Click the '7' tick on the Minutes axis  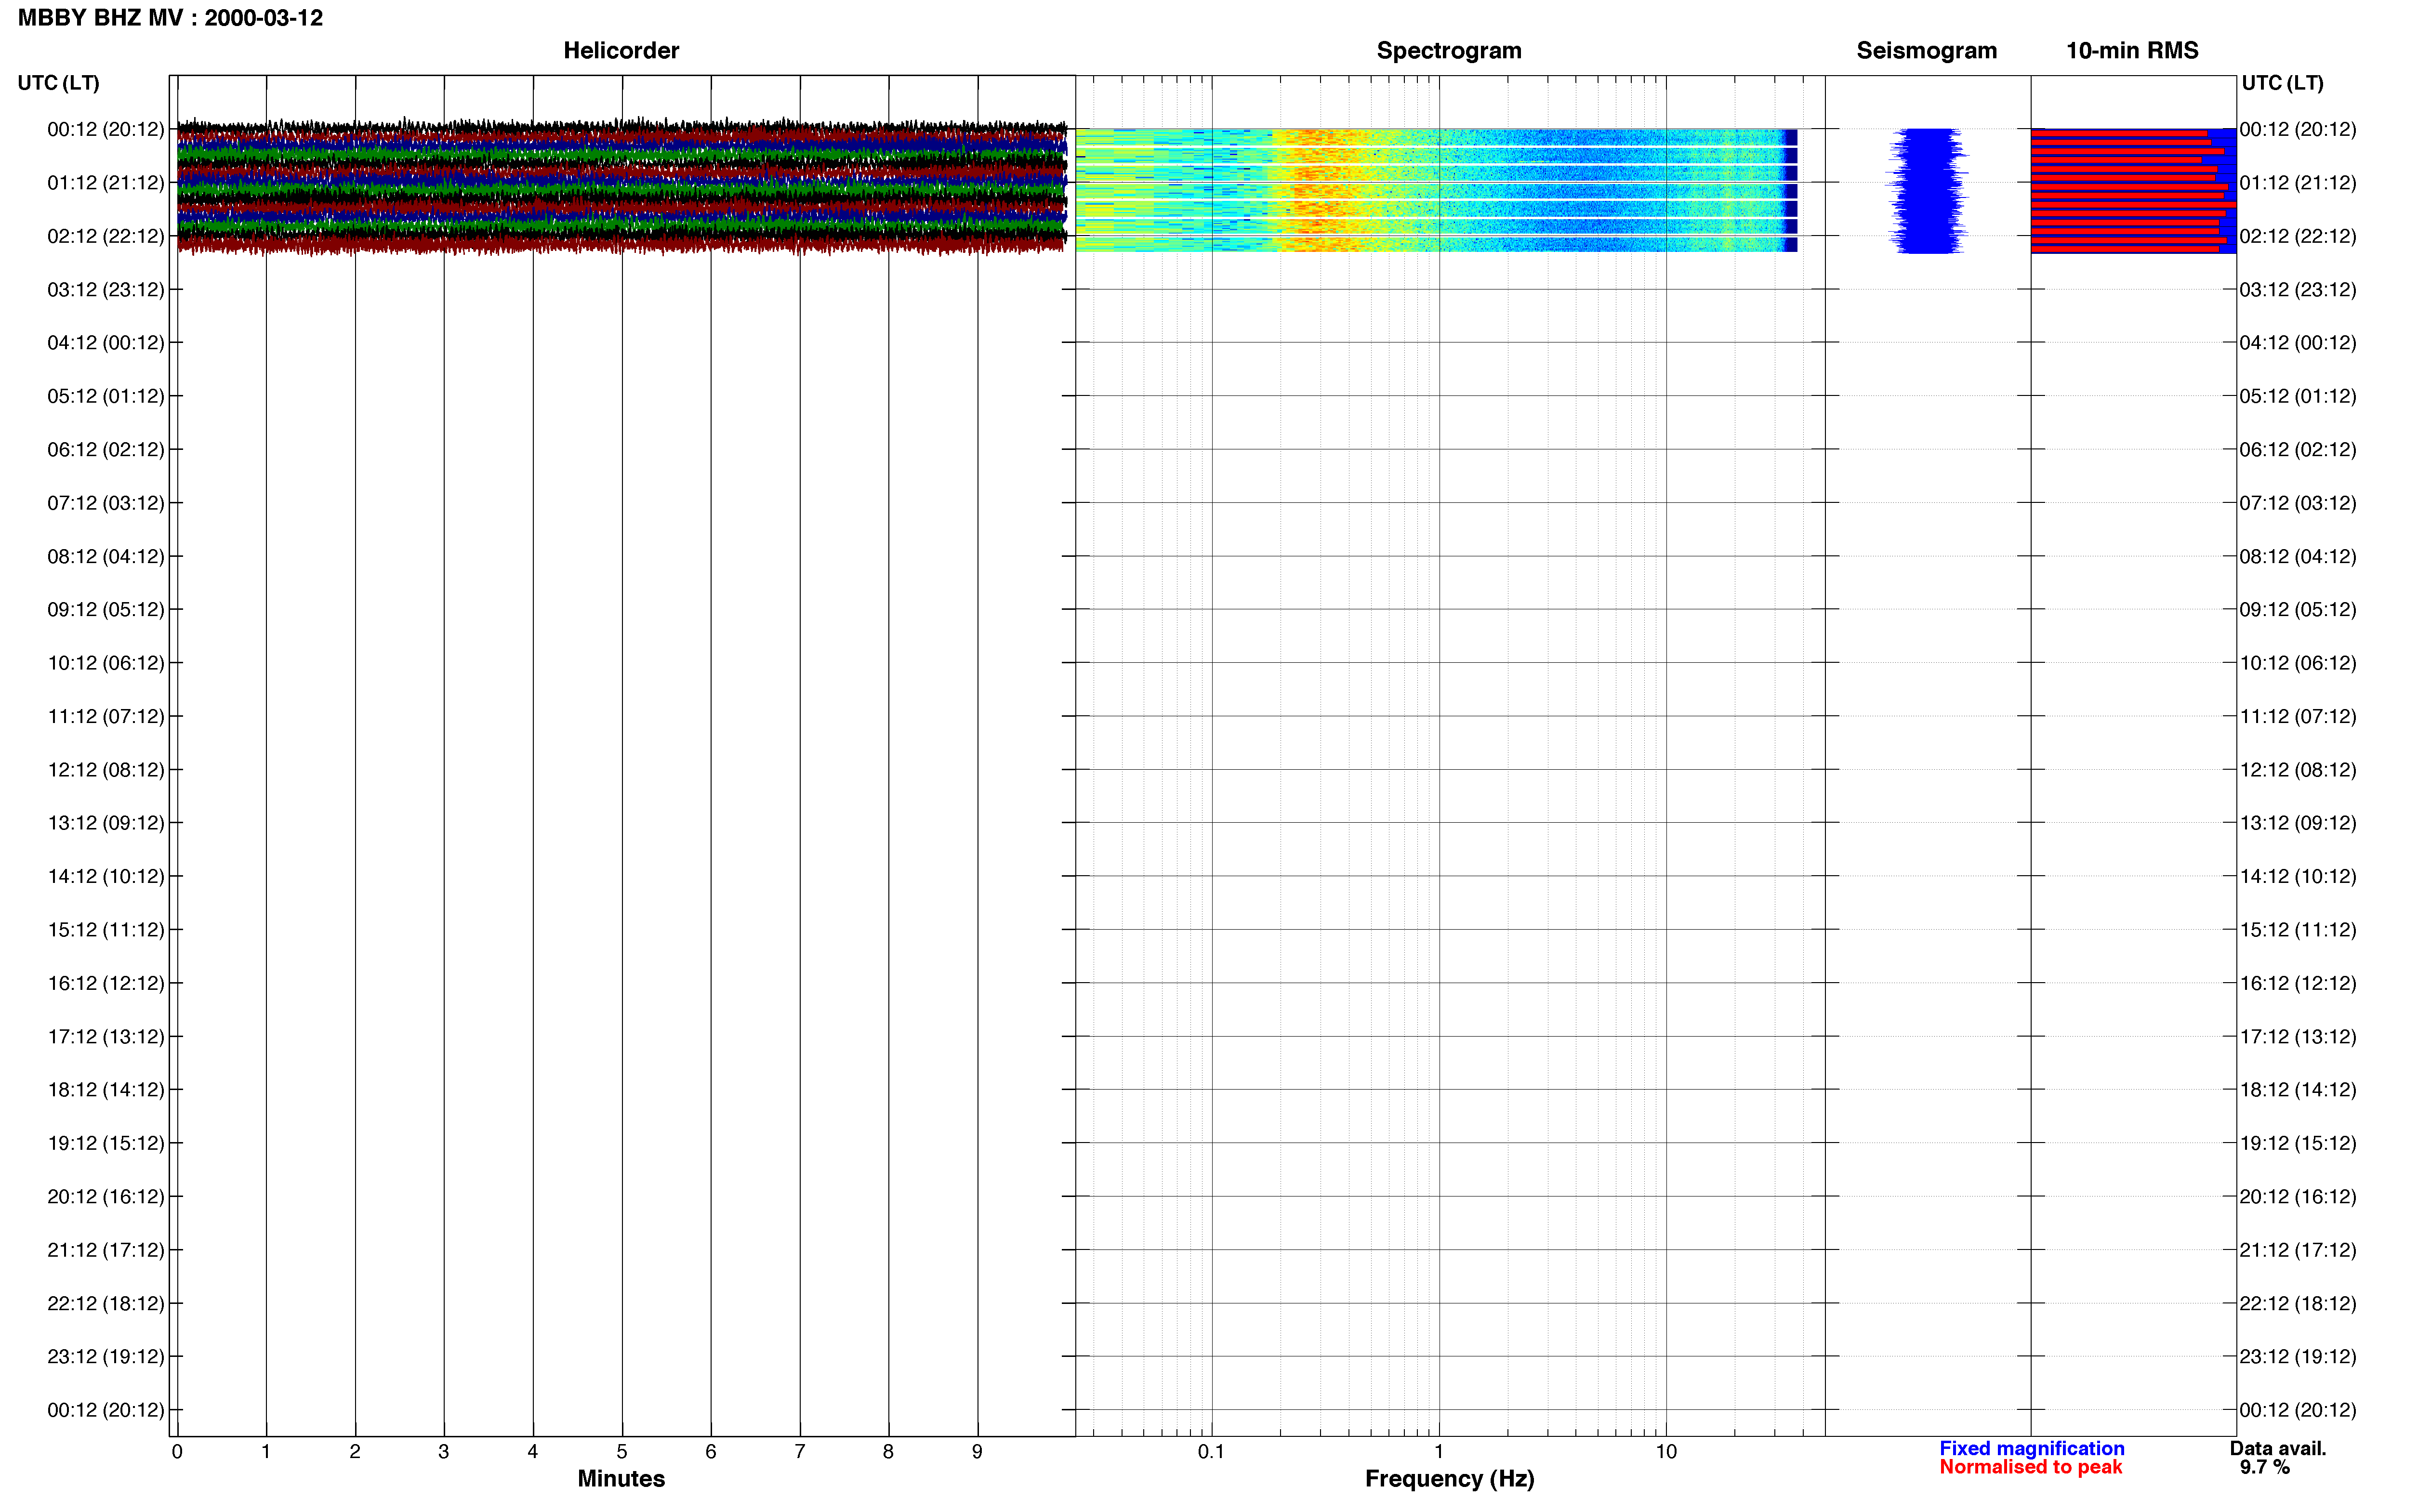point(800,1451)
